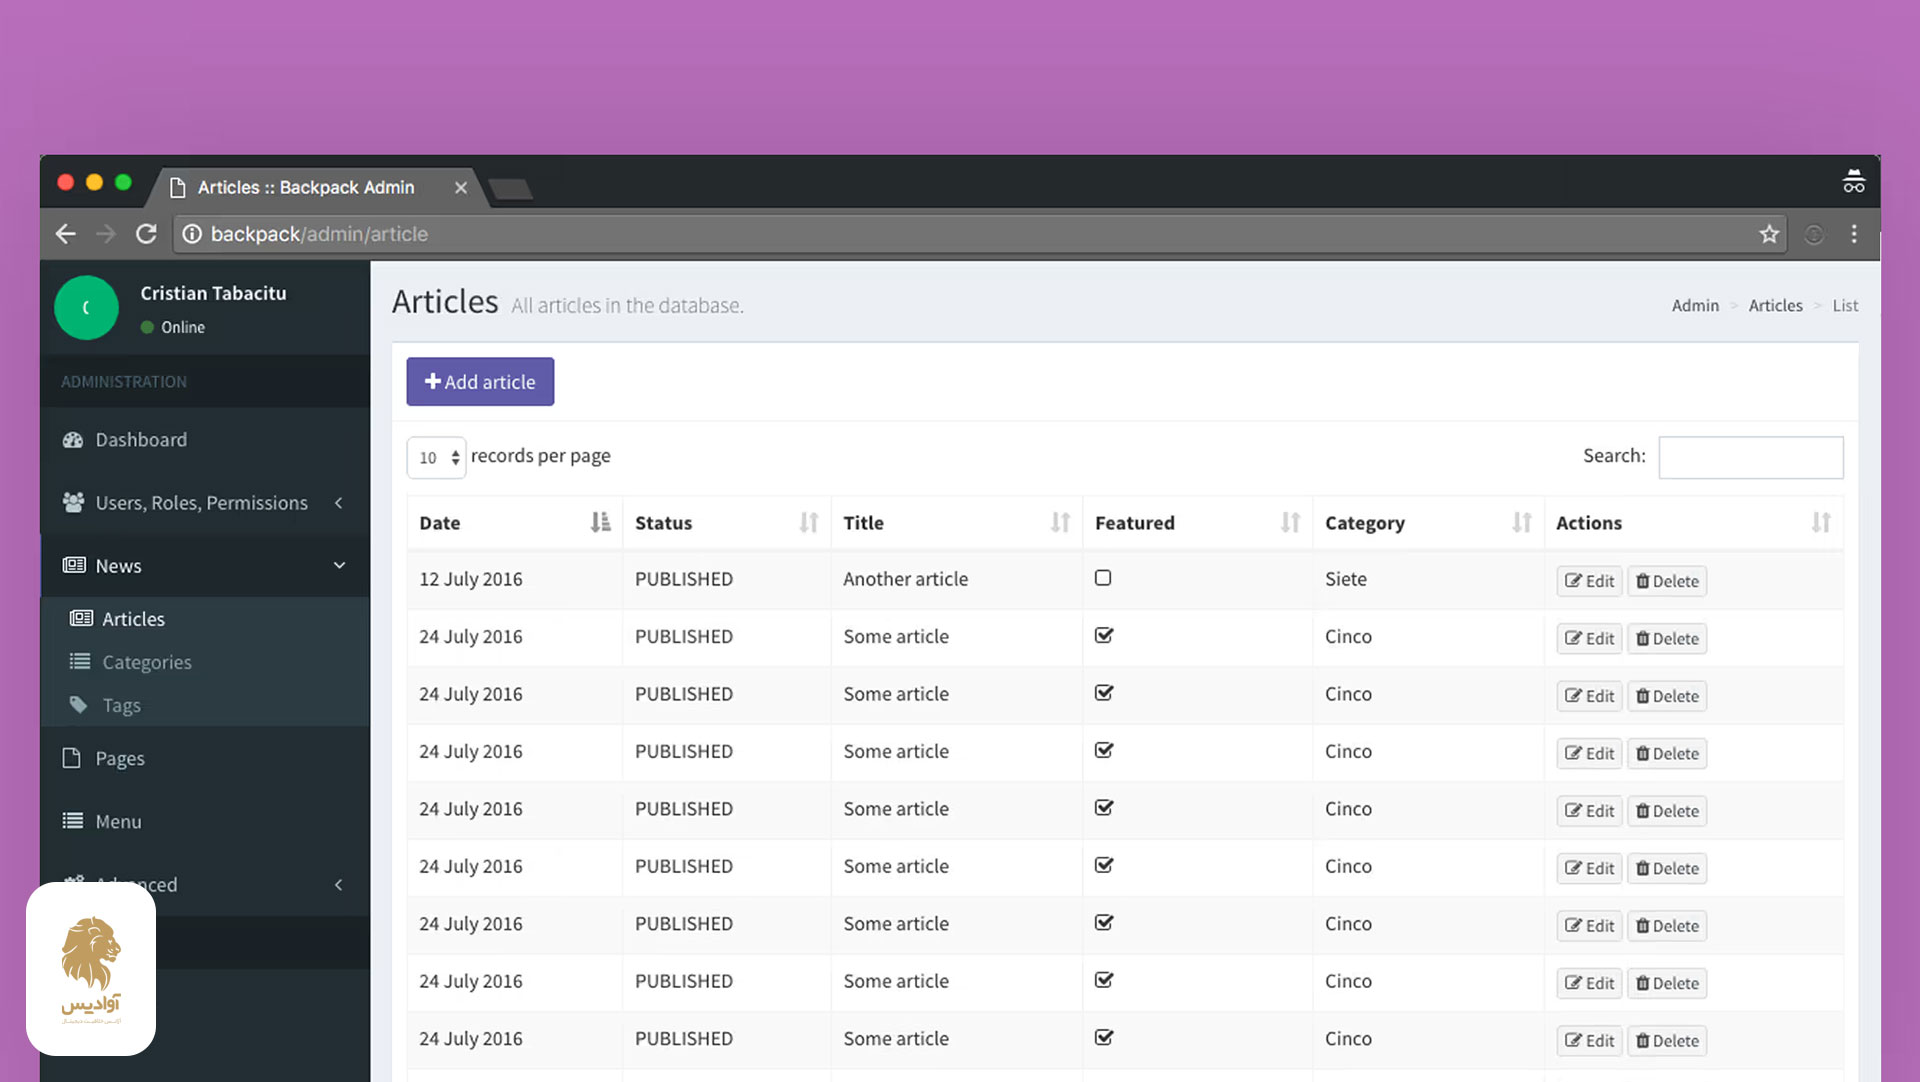This screenshot has width=1920, height=1082.
Task: Click the users group icon in sidebar
Action: [x=73, y=502]
